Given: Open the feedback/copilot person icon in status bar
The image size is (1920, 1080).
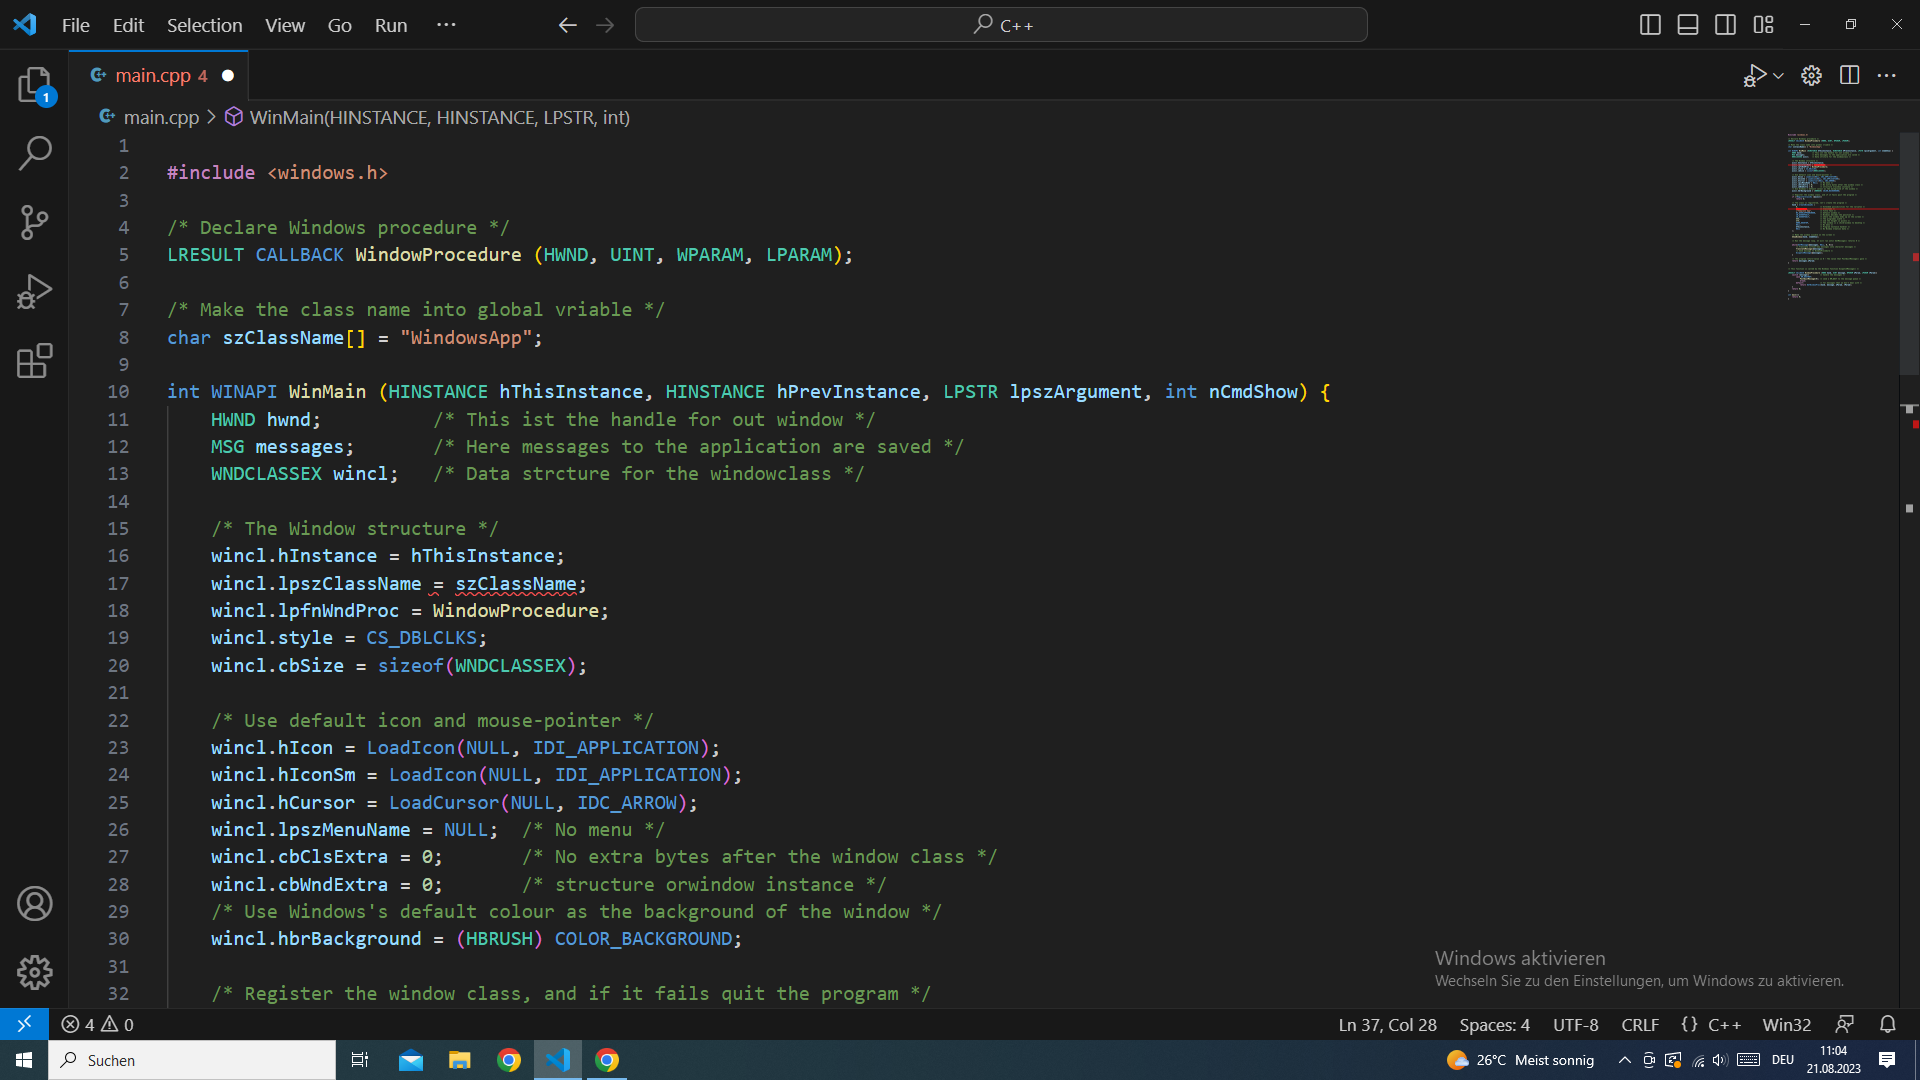Looking at the screenshot, I should 1845,1024.
